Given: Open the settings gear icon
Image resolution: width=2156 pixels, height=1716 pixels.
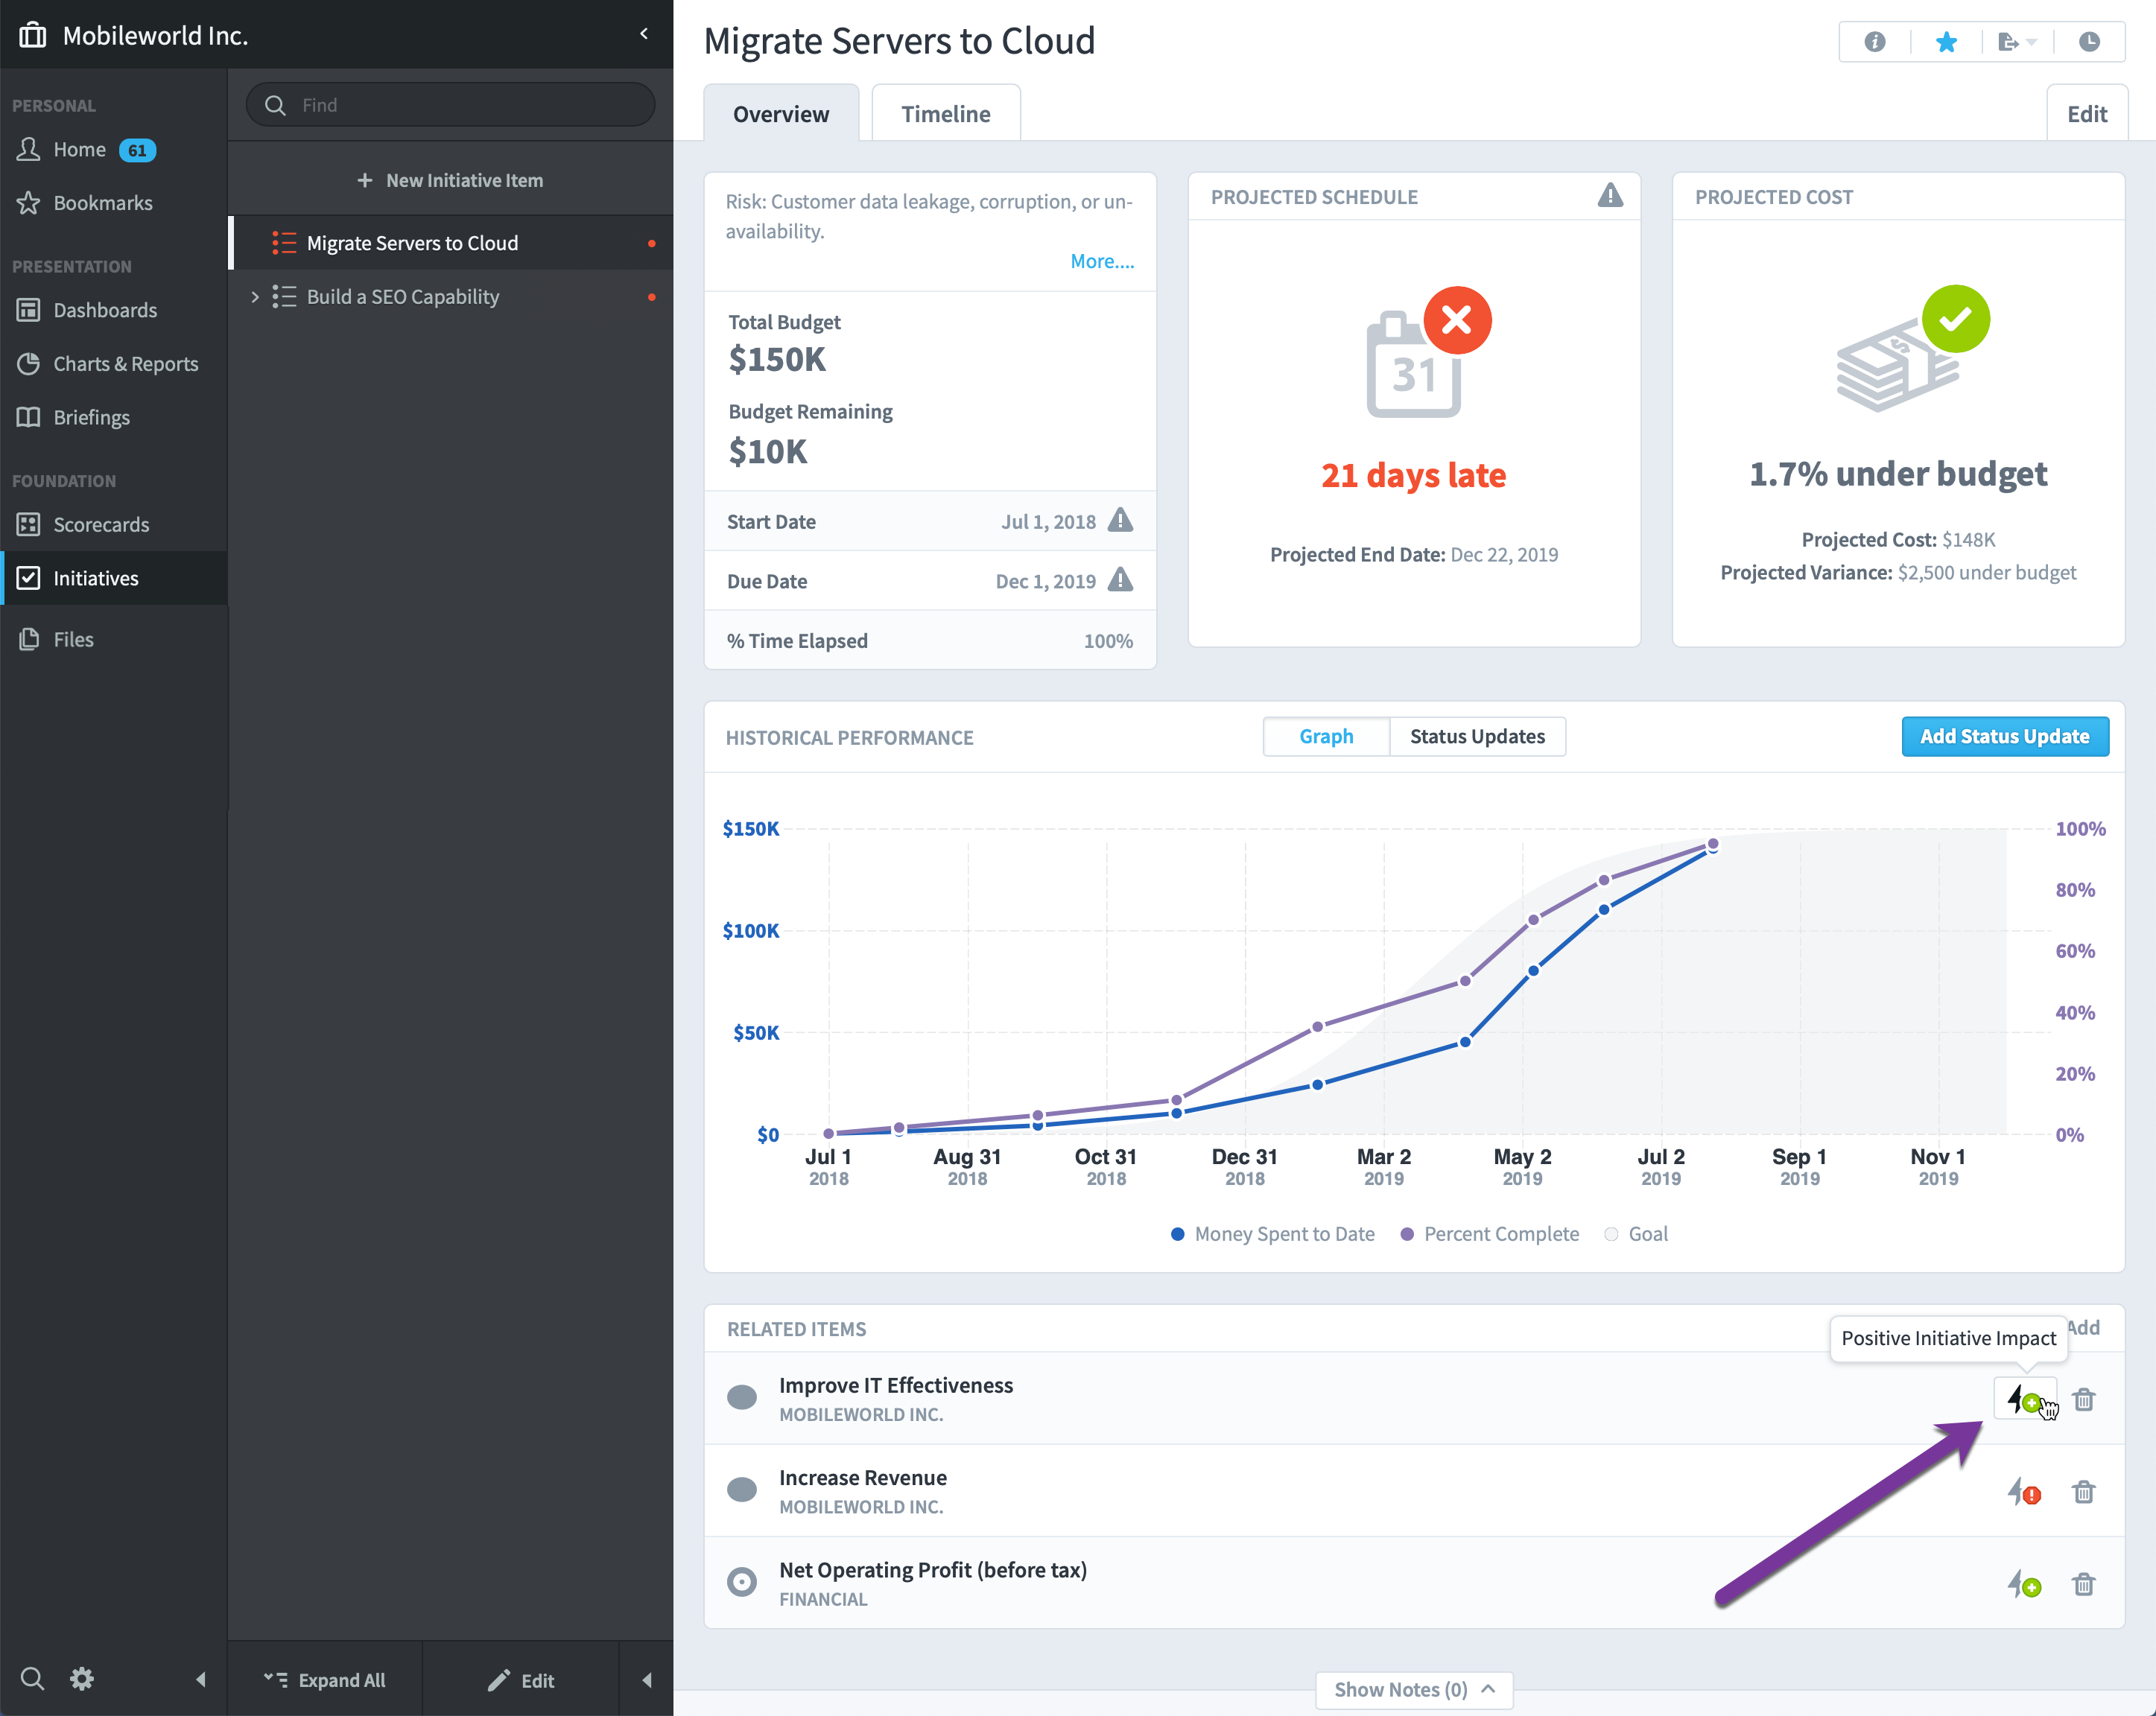Looking at the screenshot, I should pyautogui.click(x=82, y=1679).
